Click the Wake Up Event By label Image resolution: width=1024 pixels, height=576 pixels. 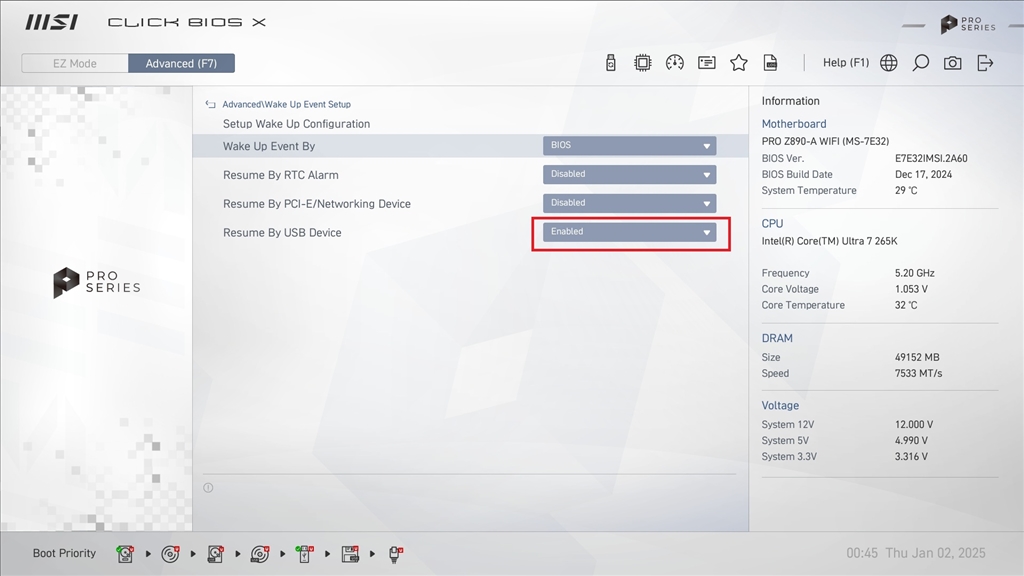(x=269, y=146)
